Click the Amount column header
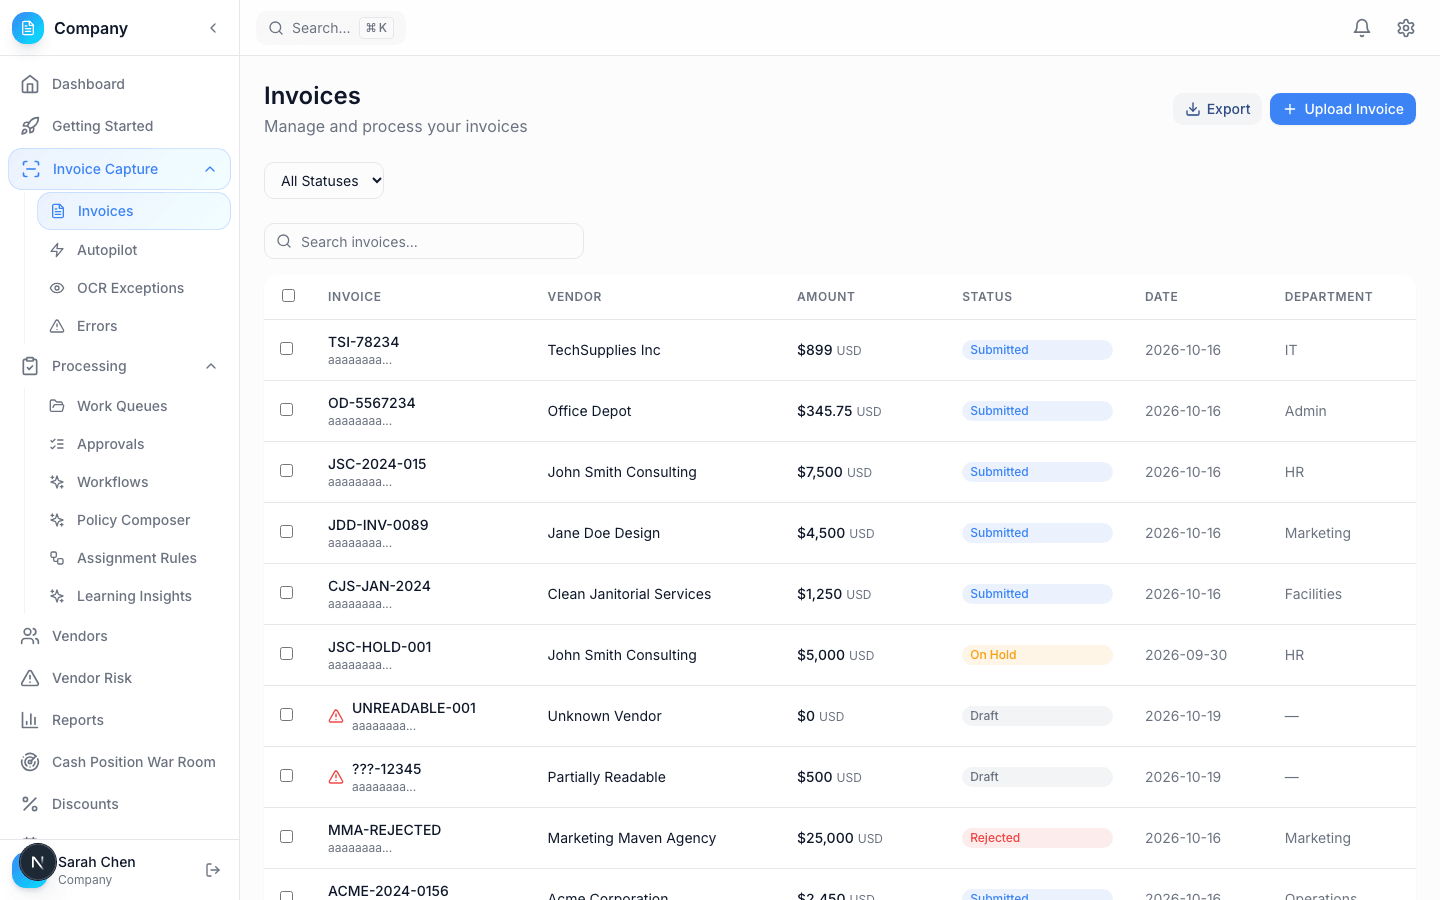 826,297
